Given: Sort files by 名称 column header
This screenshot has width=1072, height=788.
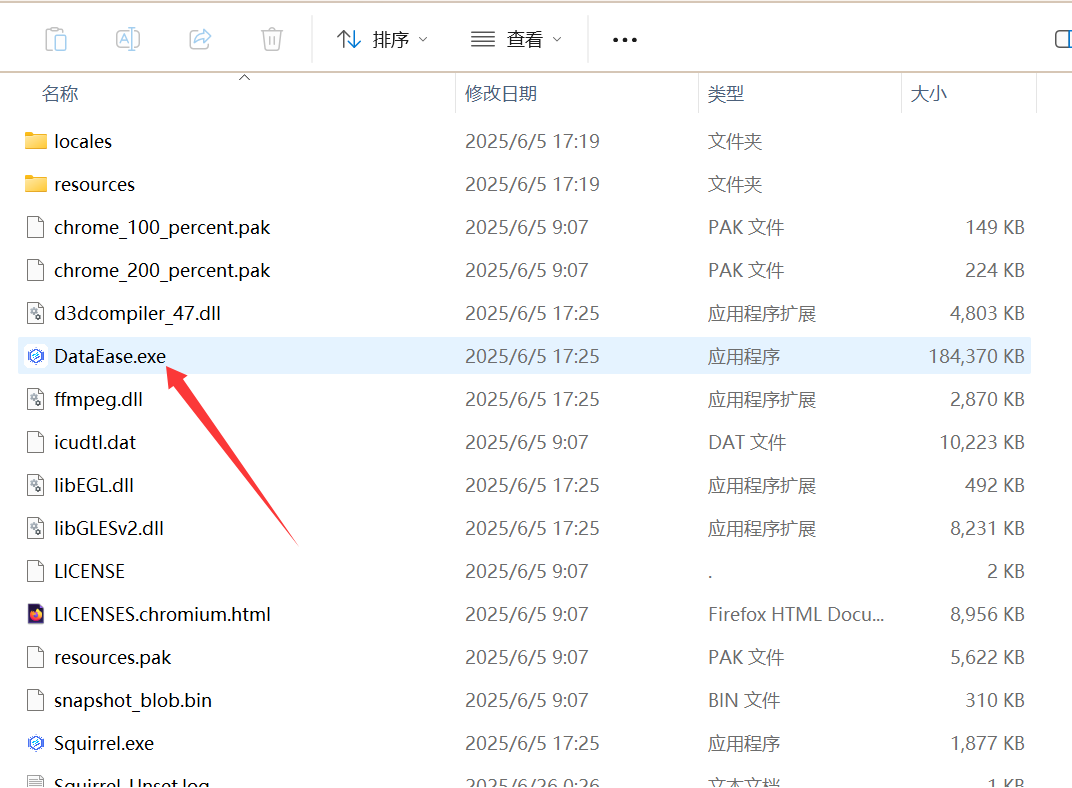Looking at the screenshot, I should pyautogui.click(x=60, y=94).
